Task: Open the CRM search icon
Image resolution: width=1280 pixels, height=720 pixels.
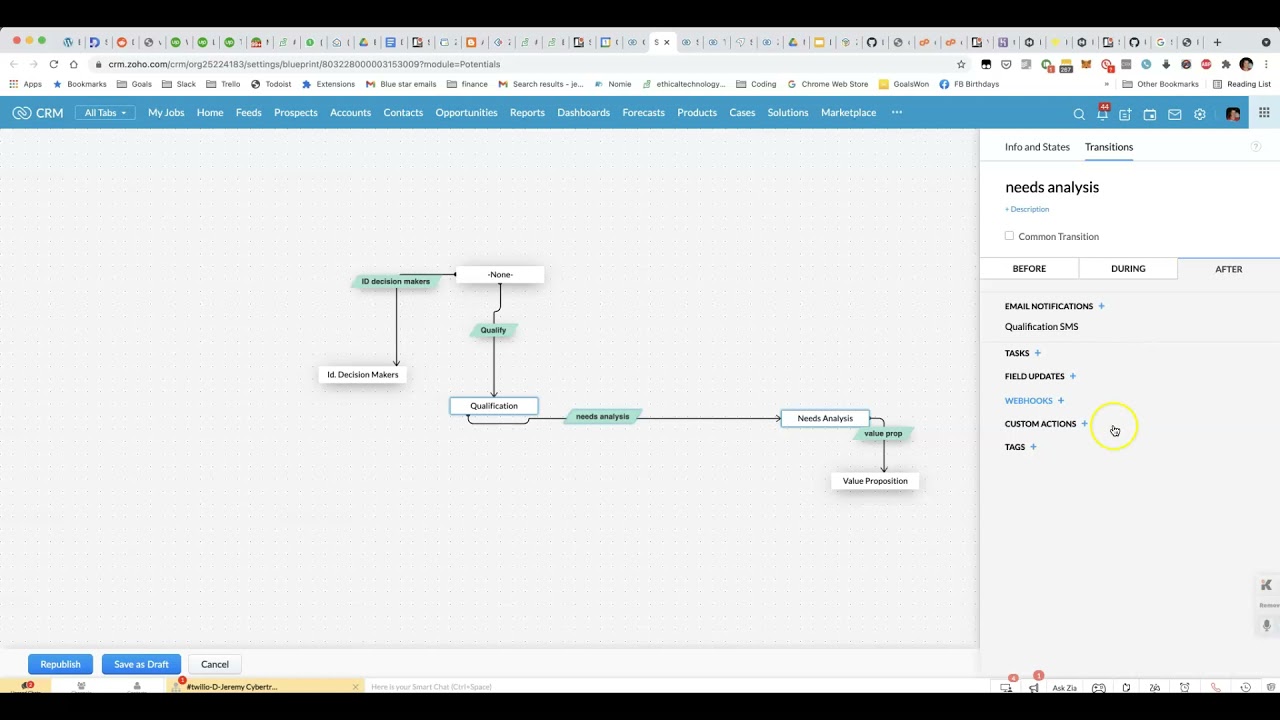Action: pyautogui.click(x=1079, y=114)
